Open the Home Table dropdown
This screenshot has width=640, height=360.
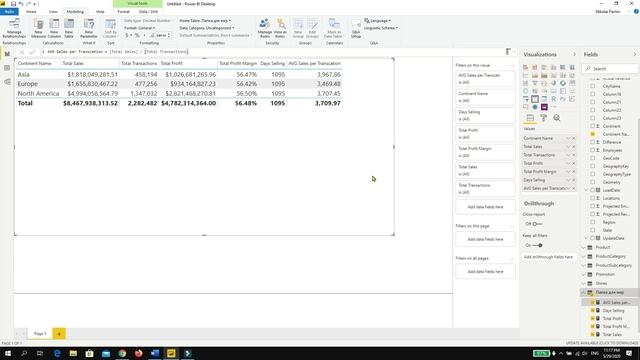coord(205,20)
